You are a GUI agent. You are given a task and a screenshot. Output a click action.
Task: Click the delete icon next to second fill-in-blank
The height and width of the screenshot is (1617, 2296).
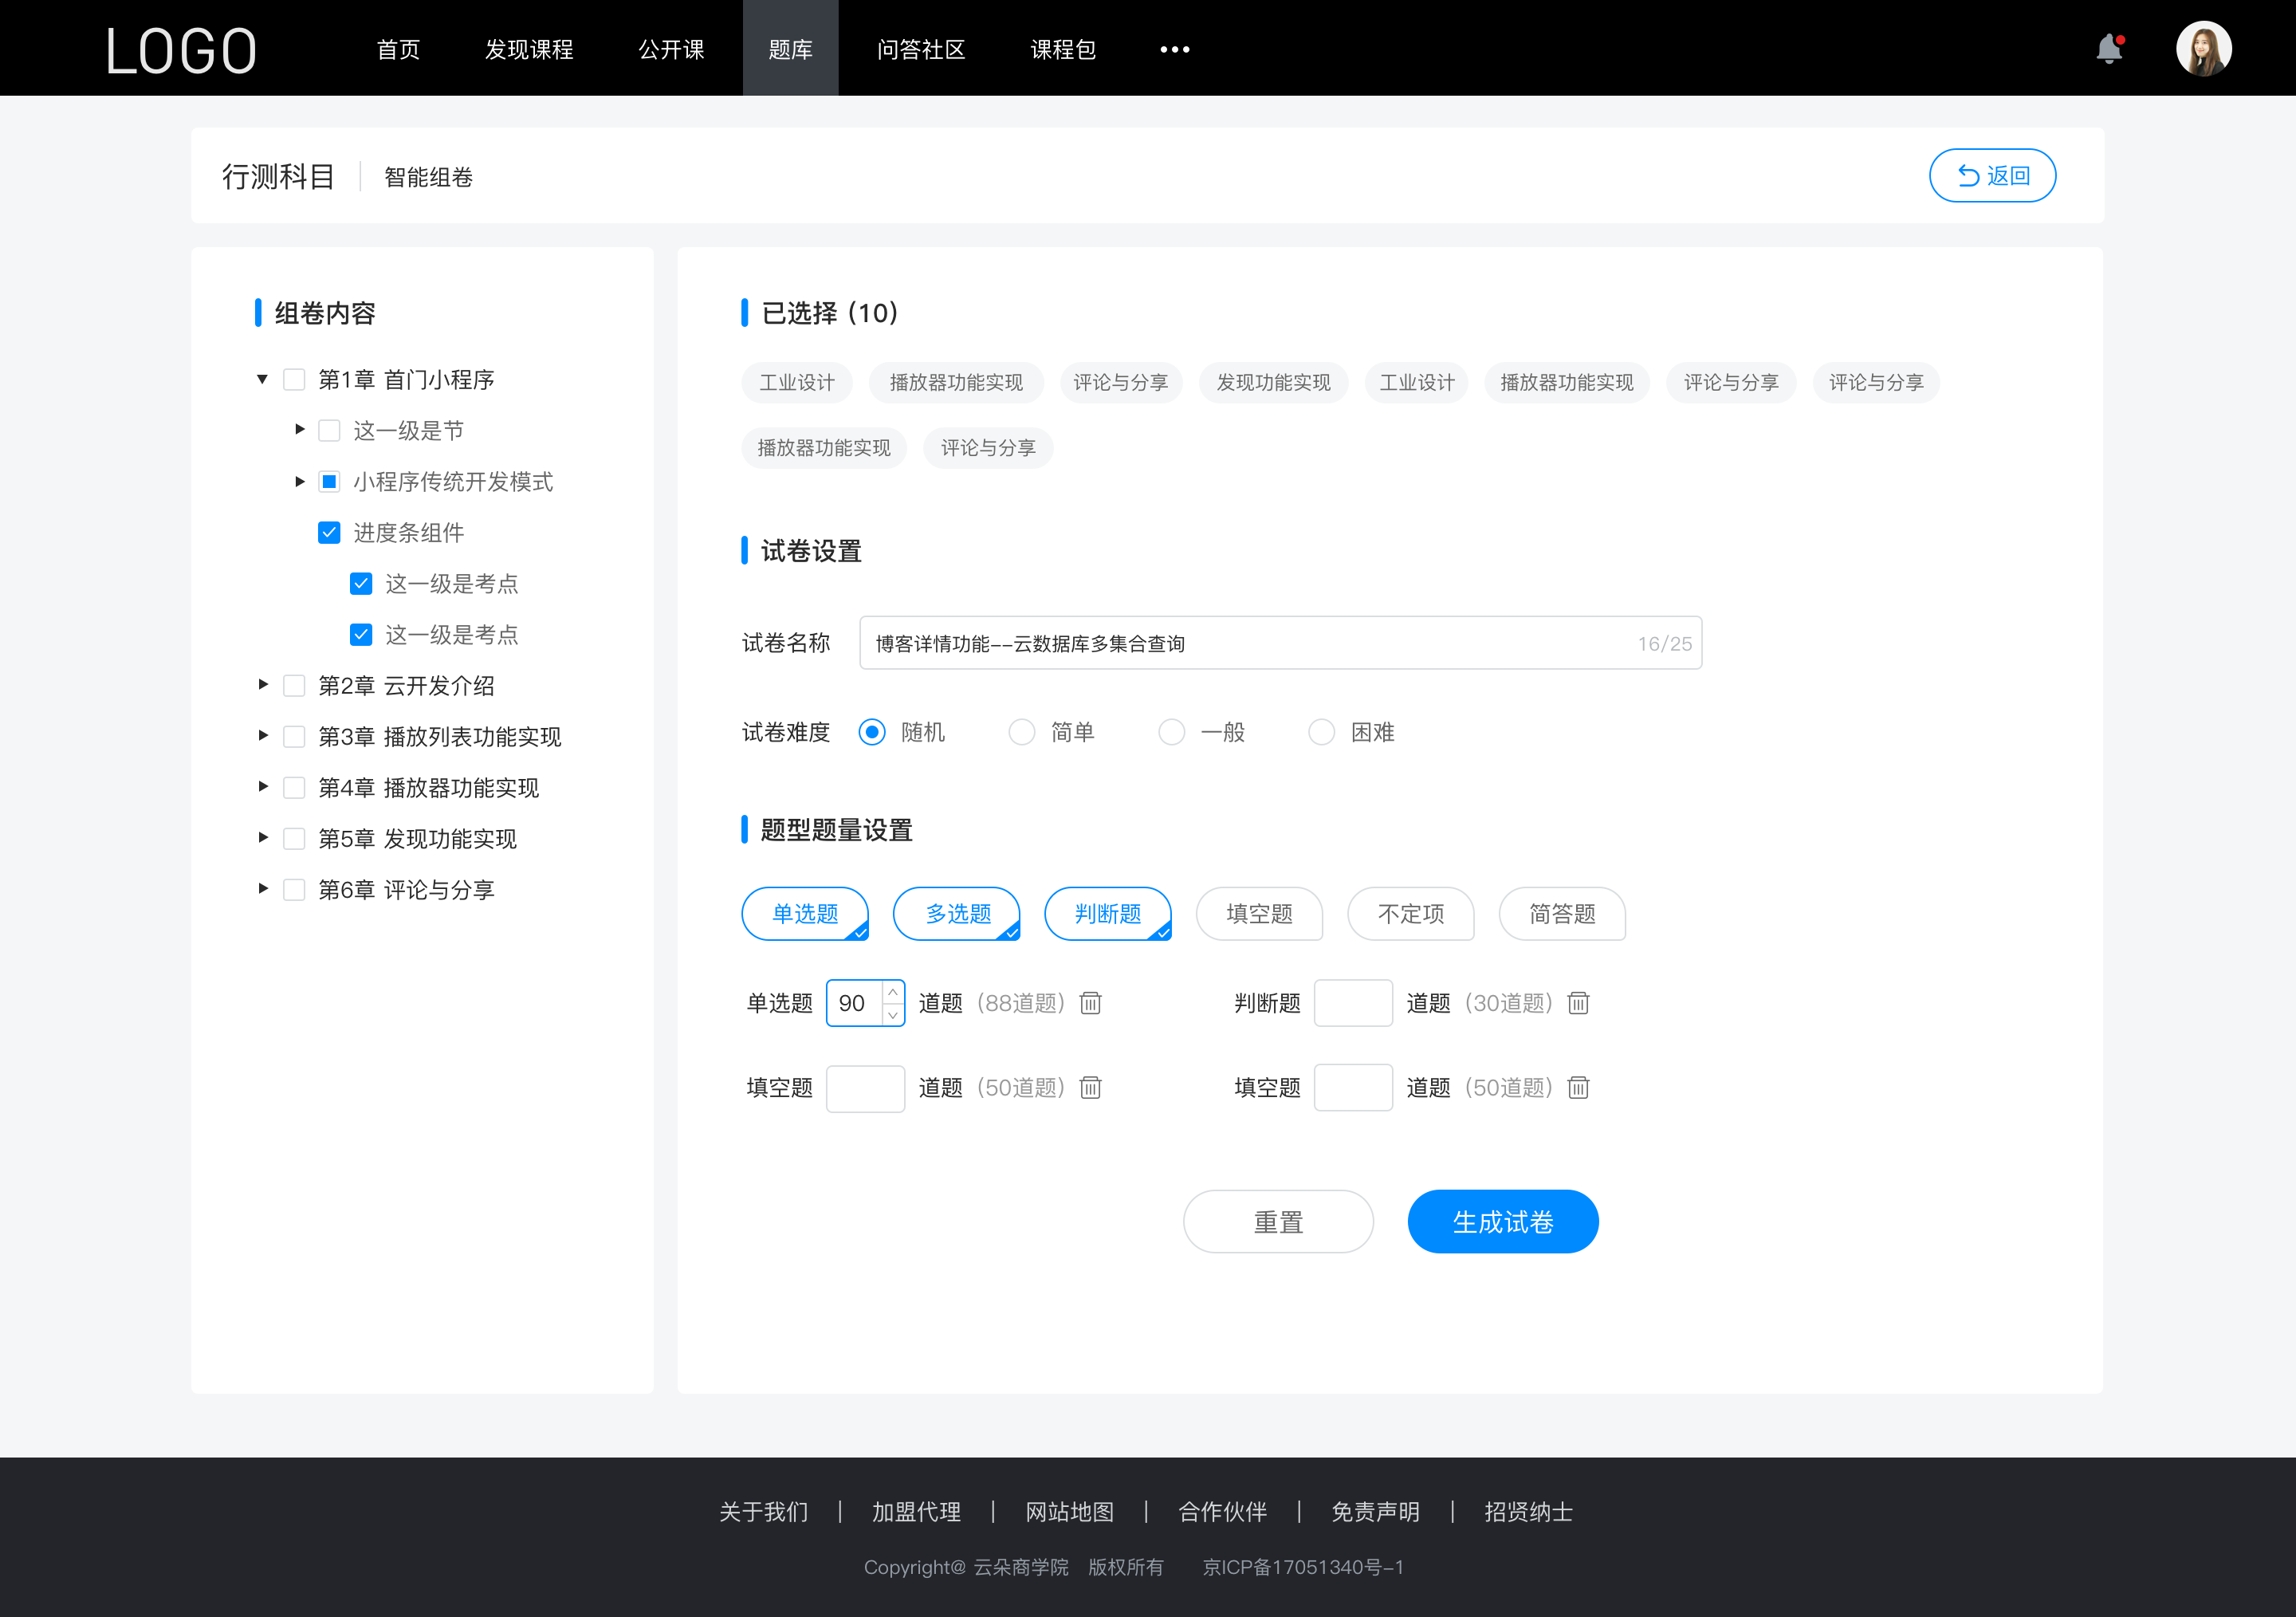pos(1575,1087)
